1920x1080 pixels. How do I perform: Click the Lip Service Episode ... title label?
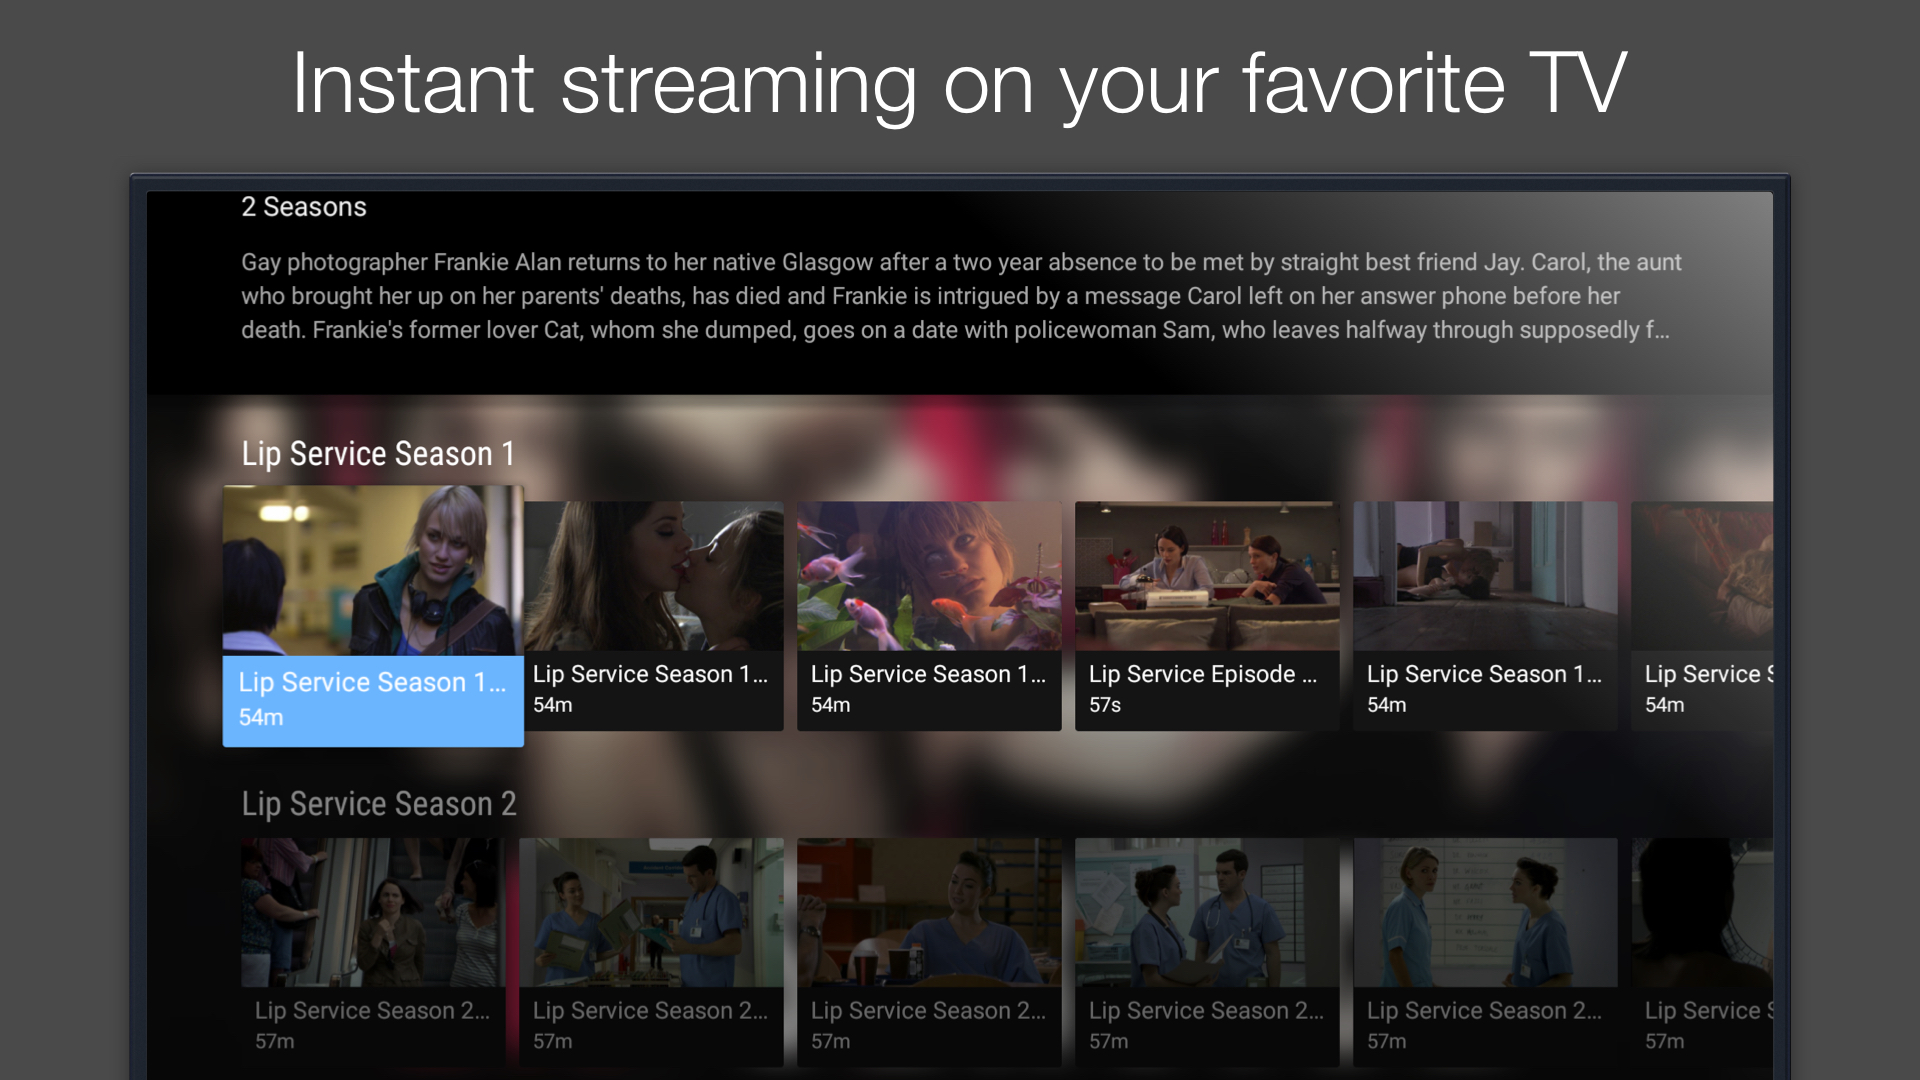(1203, 674)
